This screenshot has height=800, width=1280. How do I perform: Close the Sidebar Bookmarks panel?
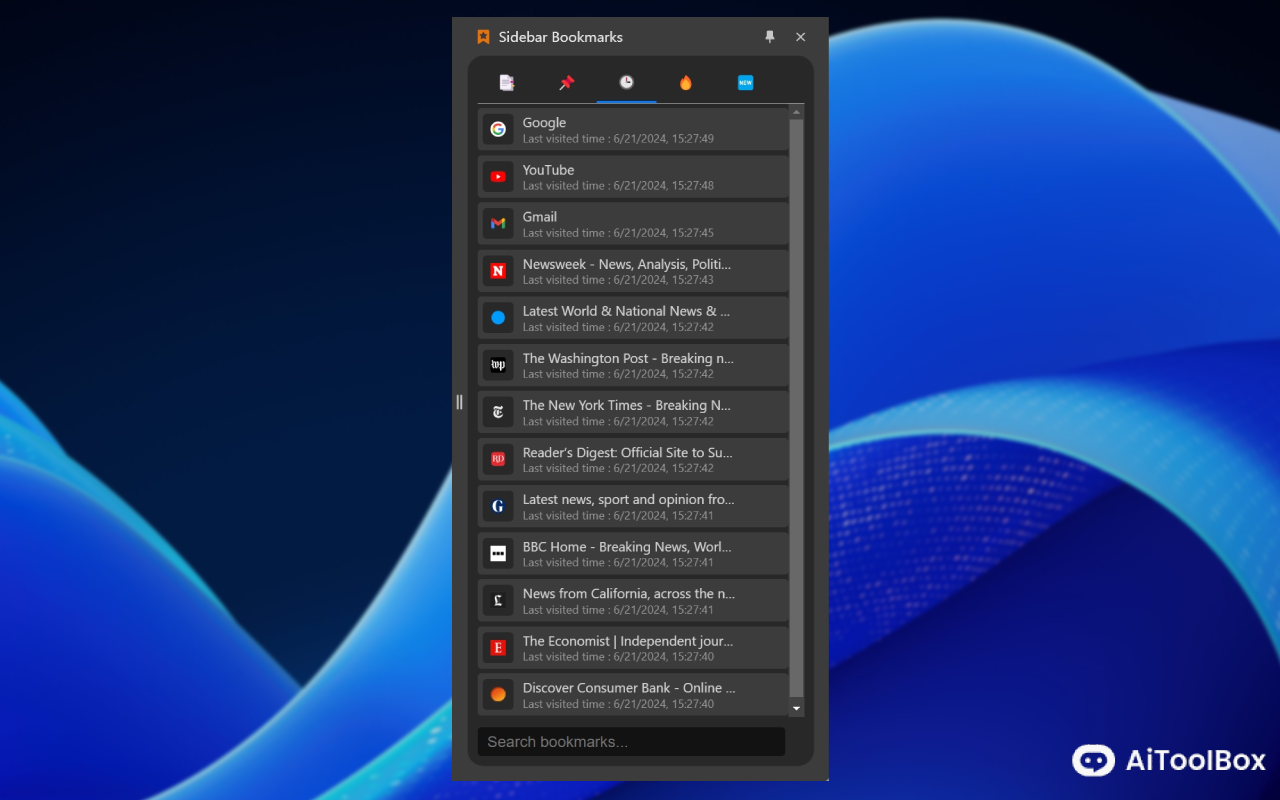click(800, 37)
